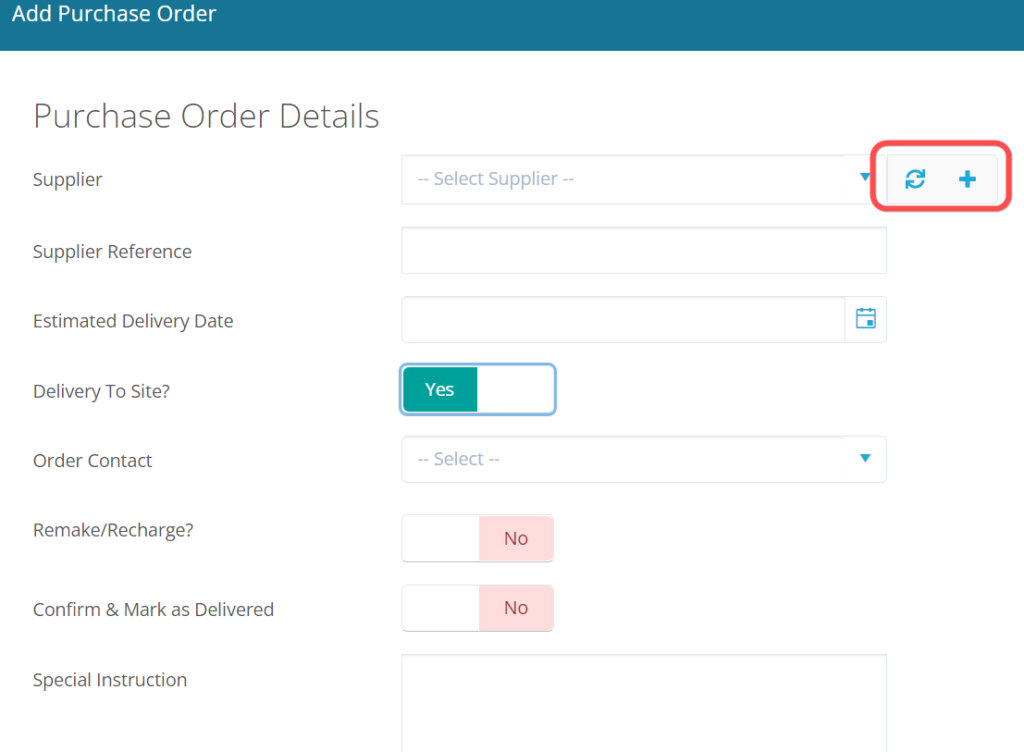Viewport: 1024px width, 752px height.
Task: Click the Supplier Reference label
Action: (112, 252)
